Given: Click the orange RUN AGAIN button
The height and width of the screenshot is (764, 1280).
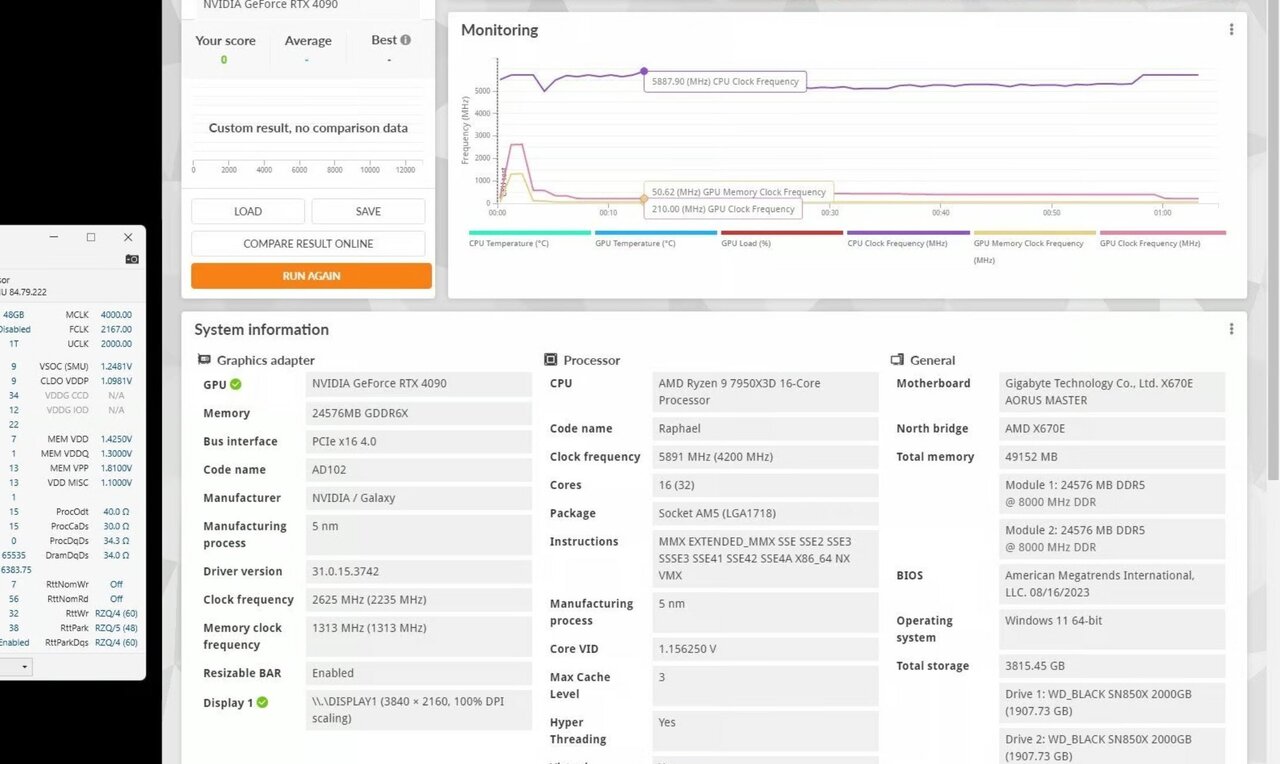Looking at the screenshot, I should (x=311, y=276).
